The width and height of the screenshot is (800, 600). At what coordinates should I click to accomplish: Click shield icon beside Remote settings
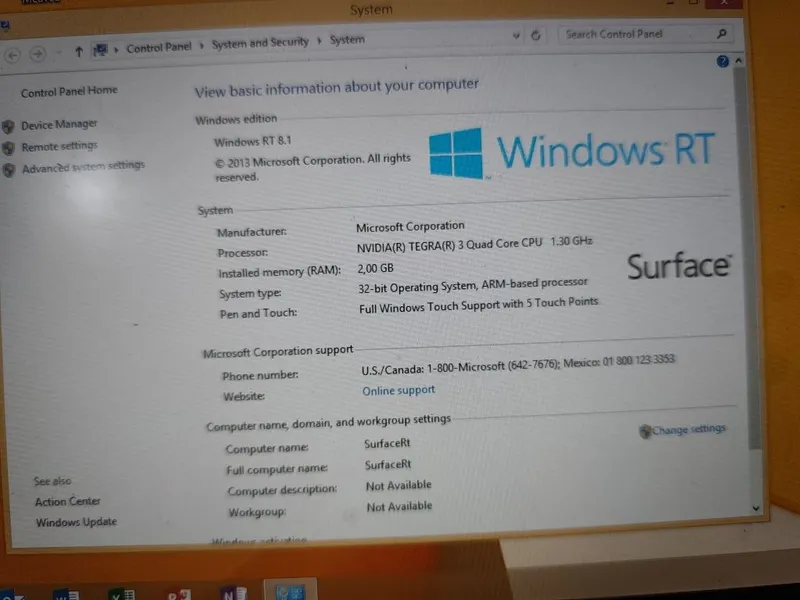(x=8, y=148)
